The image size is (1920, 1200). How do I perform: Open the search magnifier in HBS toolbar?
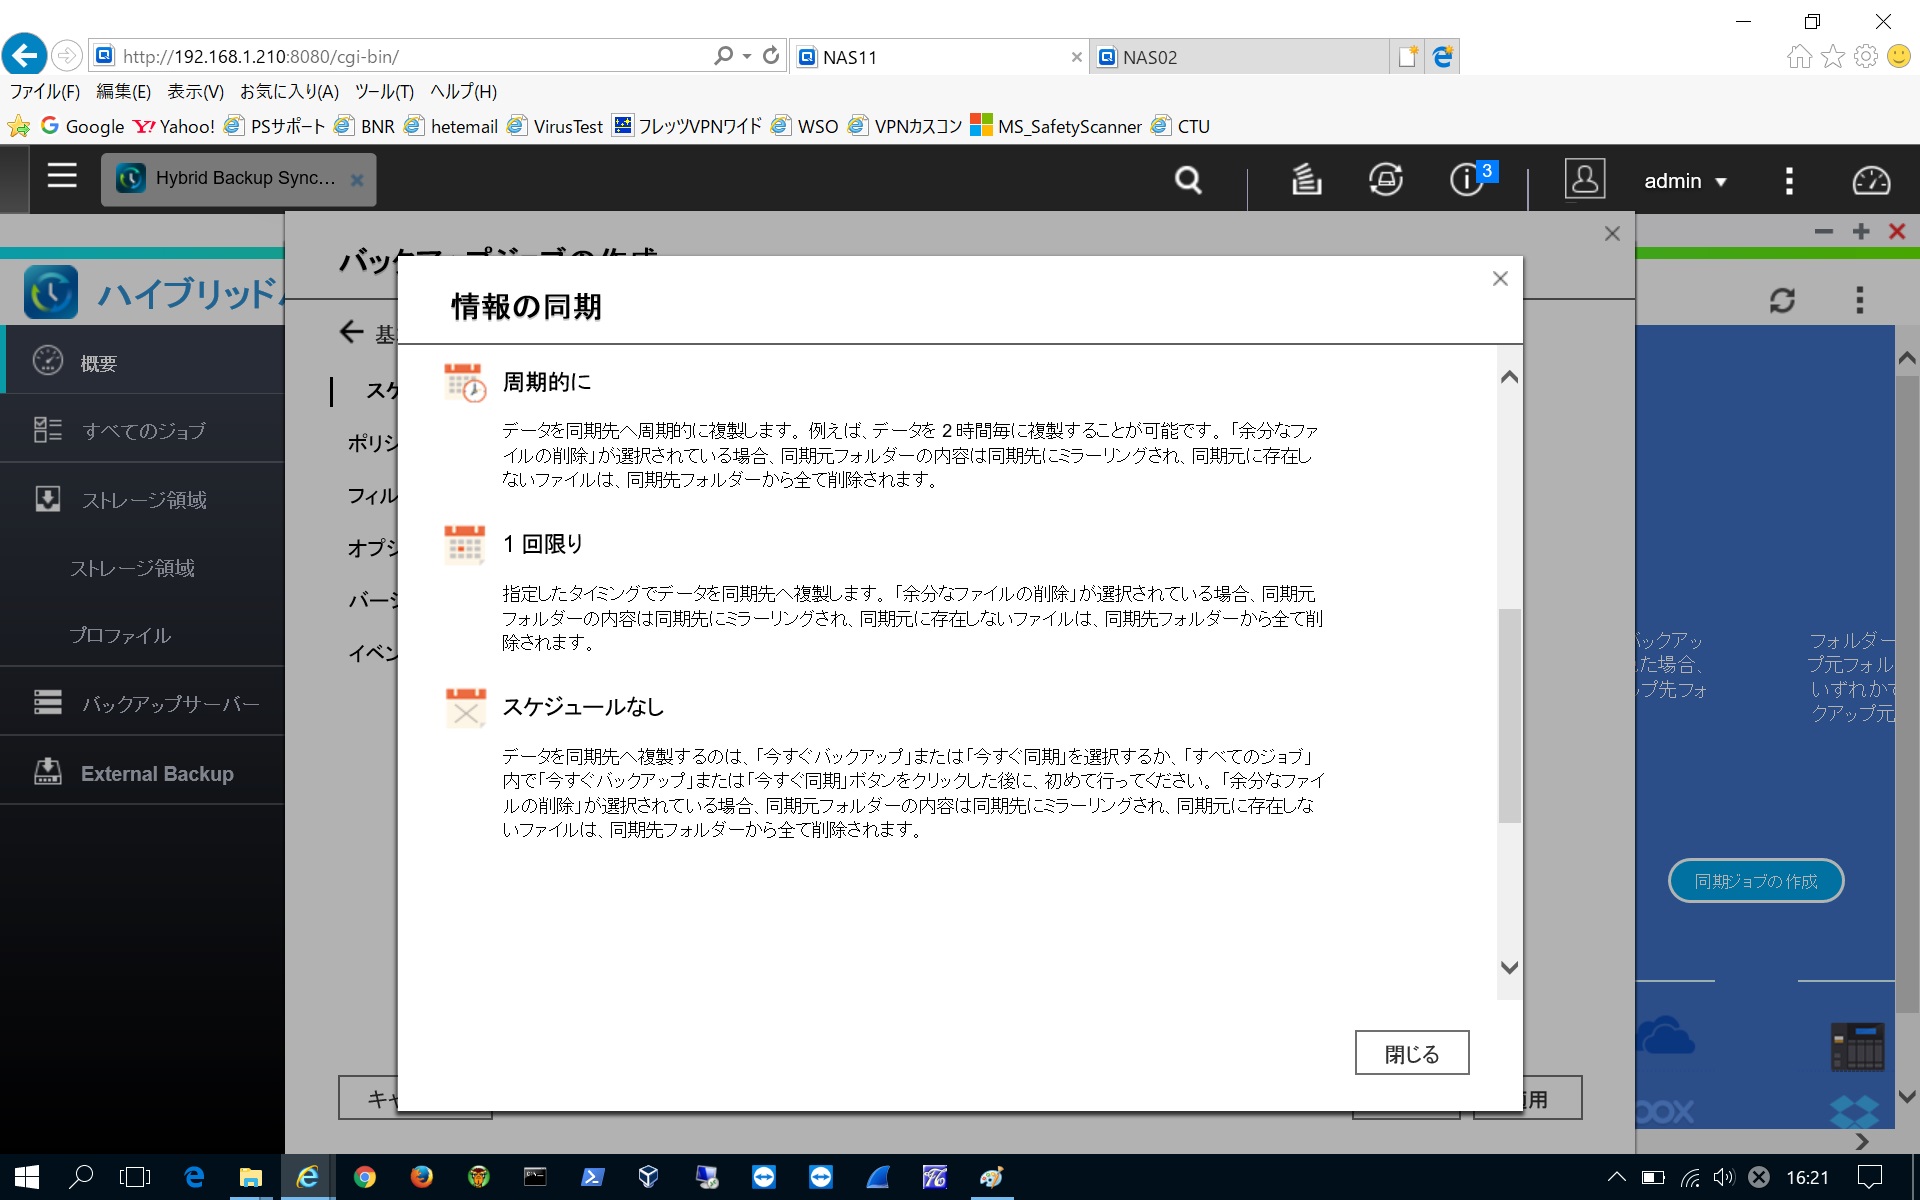tap(1186, 180)
